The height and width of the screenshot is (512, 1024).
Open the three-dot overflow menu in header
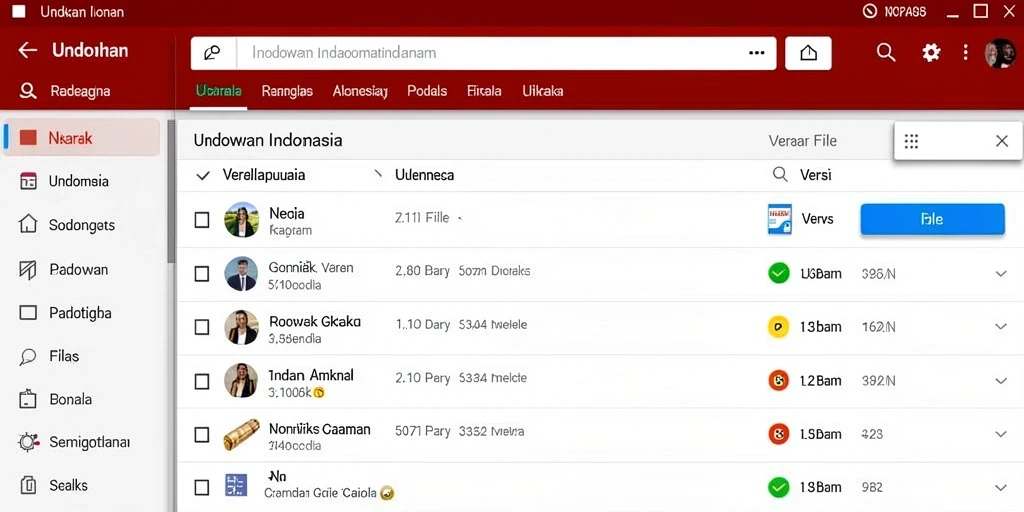[965, 52]
